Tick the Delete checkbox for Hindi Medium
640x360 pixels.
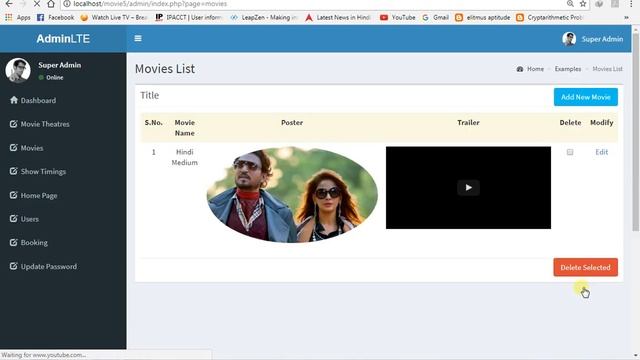(570, 152)
